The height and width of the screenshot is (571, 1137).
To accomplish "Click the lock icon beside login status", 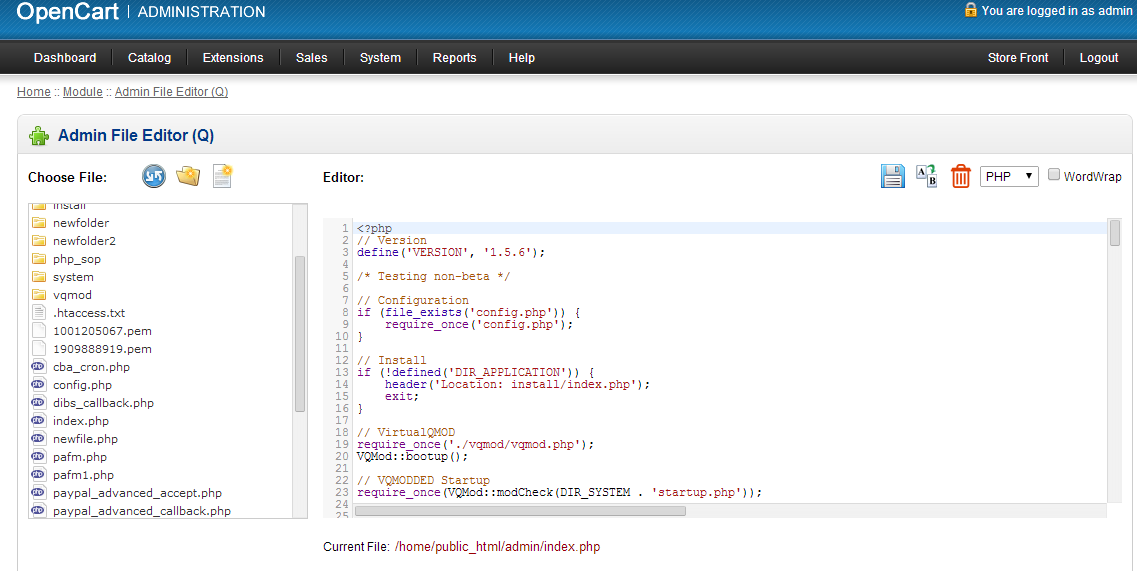I will pyautogui.click(x=970, y=9).
